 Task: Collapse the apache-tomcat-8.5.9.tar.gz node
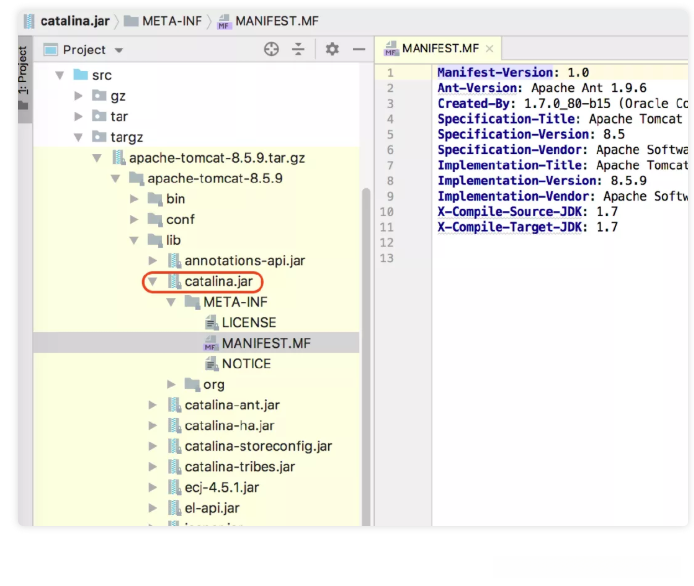tap(97, 158)
